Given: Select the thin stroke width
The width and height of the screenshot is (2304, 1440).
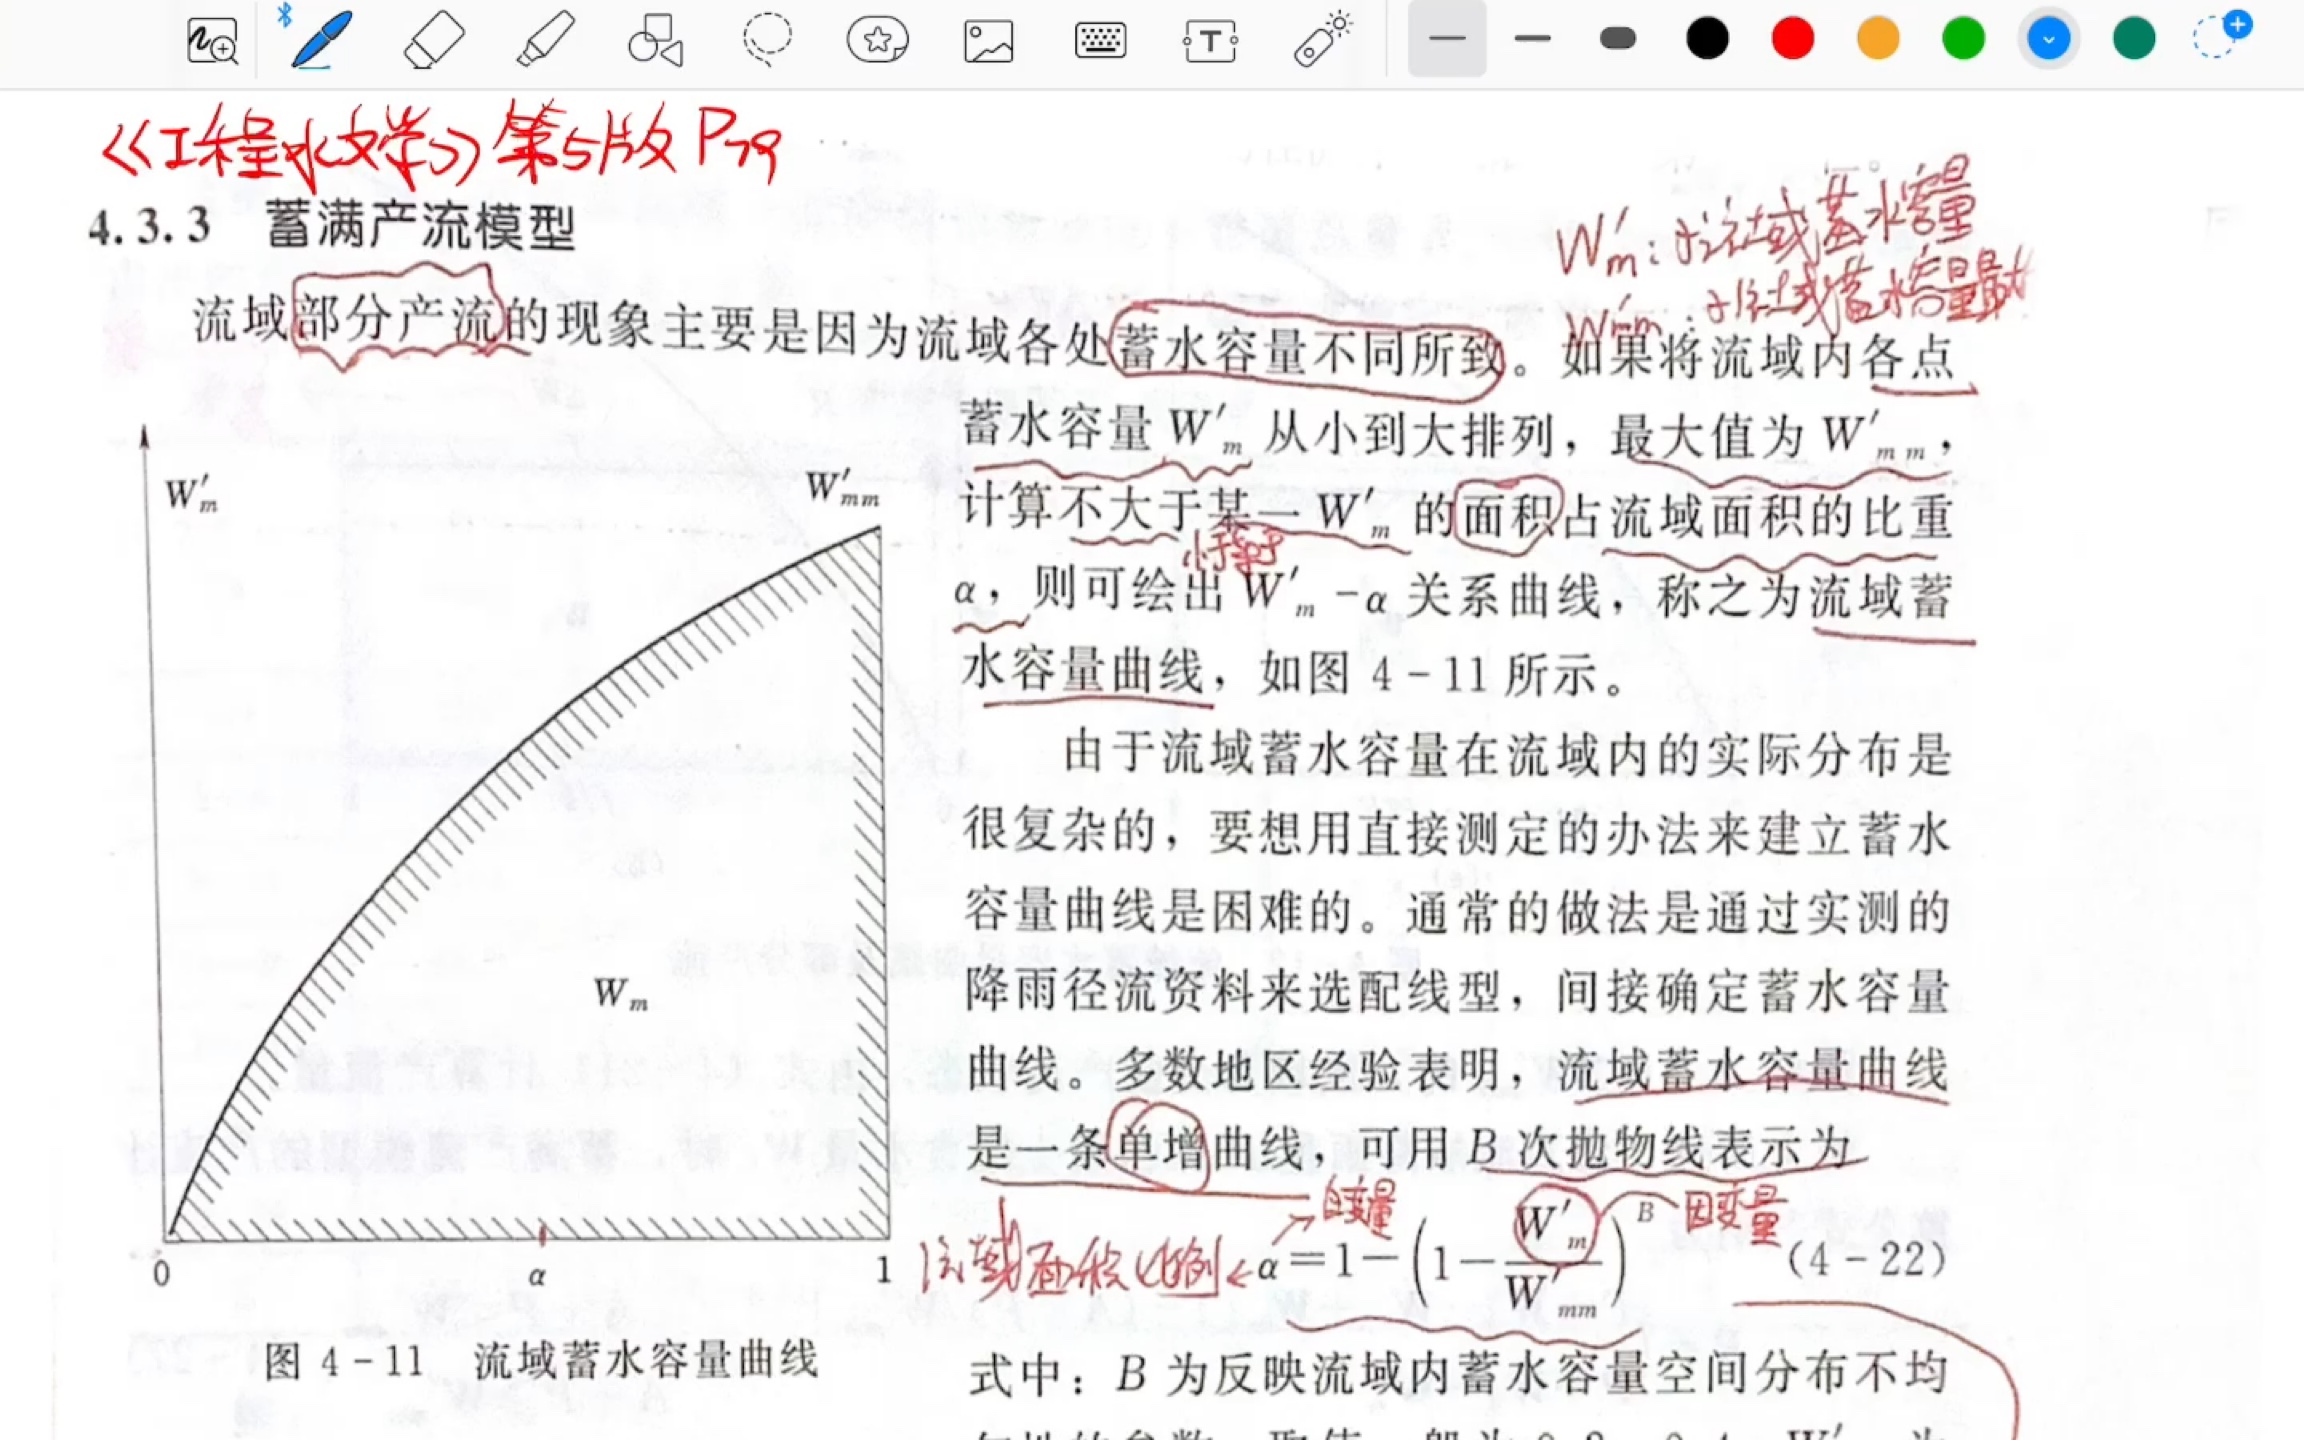Looking at the screenshot, I should [1446, 38].
